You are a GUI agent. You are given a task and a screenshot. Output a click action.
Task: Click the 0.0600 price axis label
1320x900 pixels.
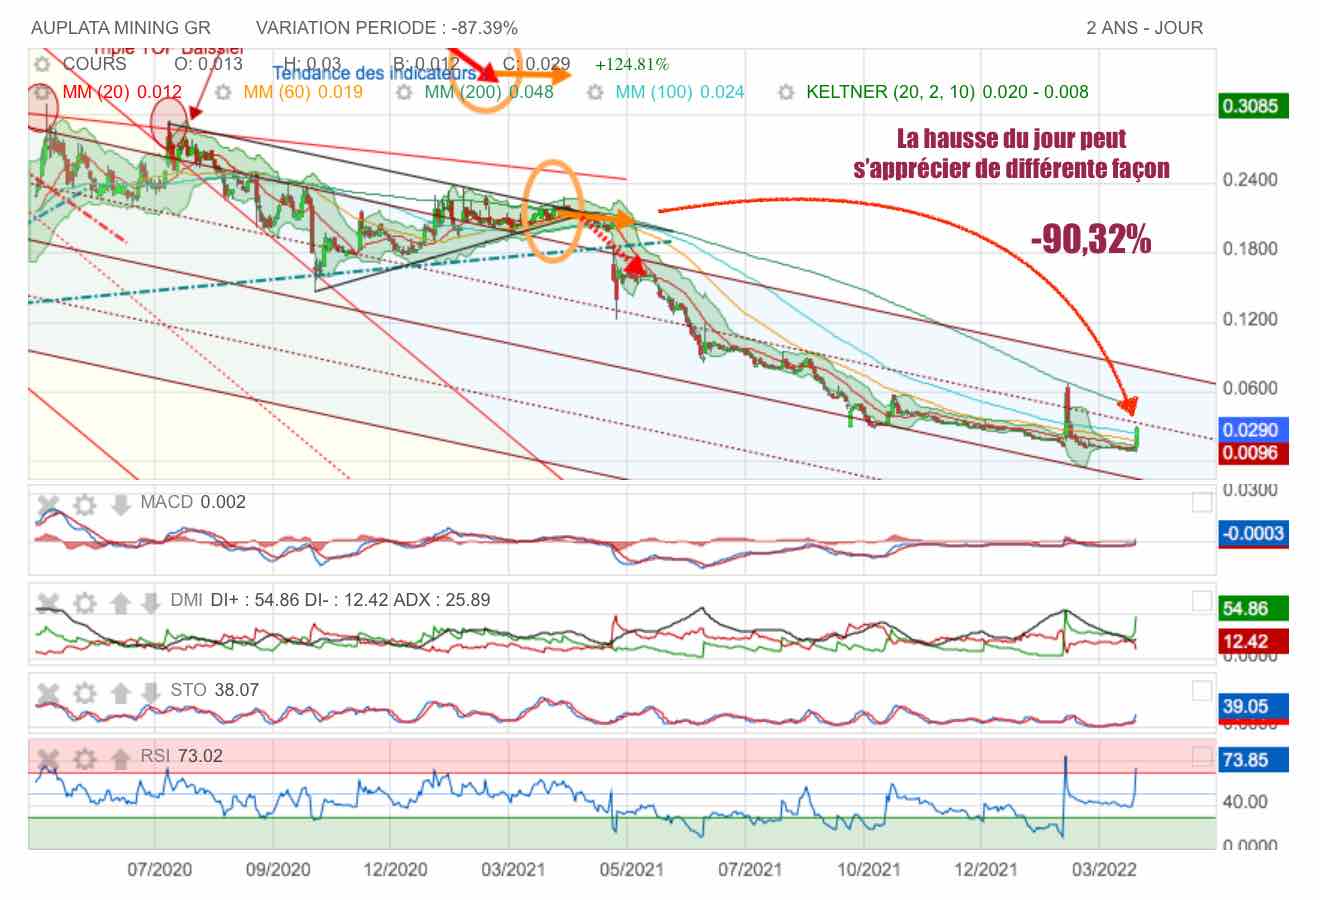tap(1250, 389)
